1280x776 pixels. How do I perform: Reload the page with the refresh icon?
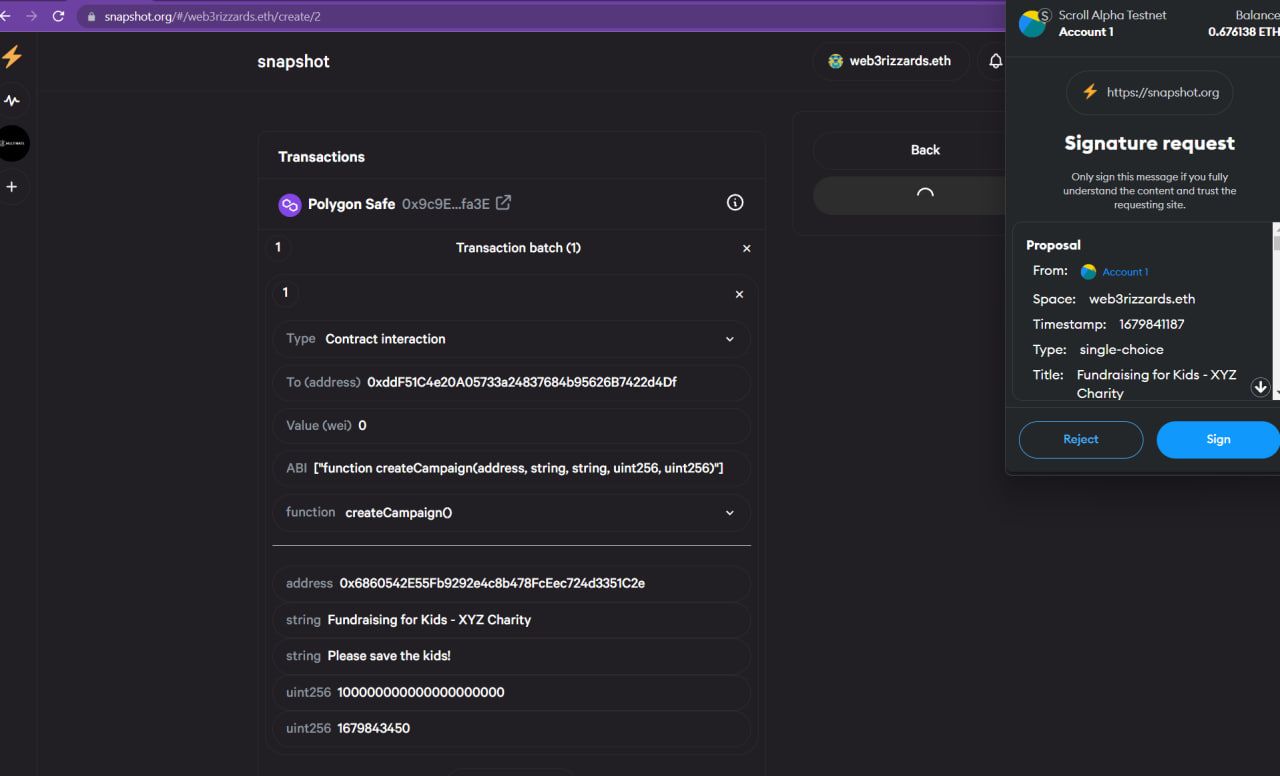(58, 16)
